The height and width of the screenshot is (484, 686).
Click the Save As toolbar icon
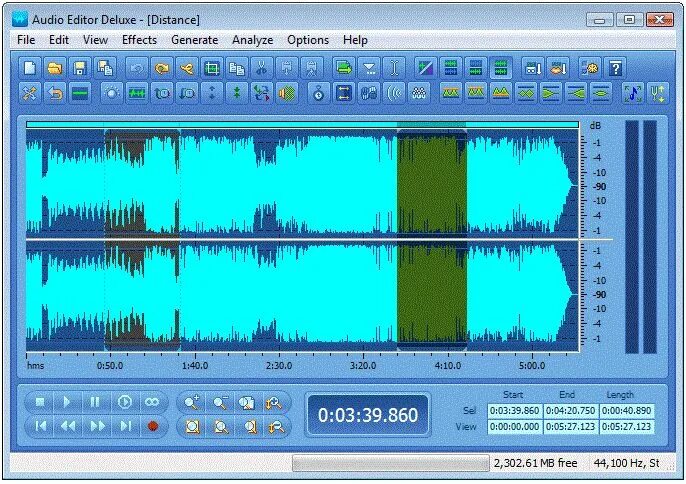[x=105, y=68]
